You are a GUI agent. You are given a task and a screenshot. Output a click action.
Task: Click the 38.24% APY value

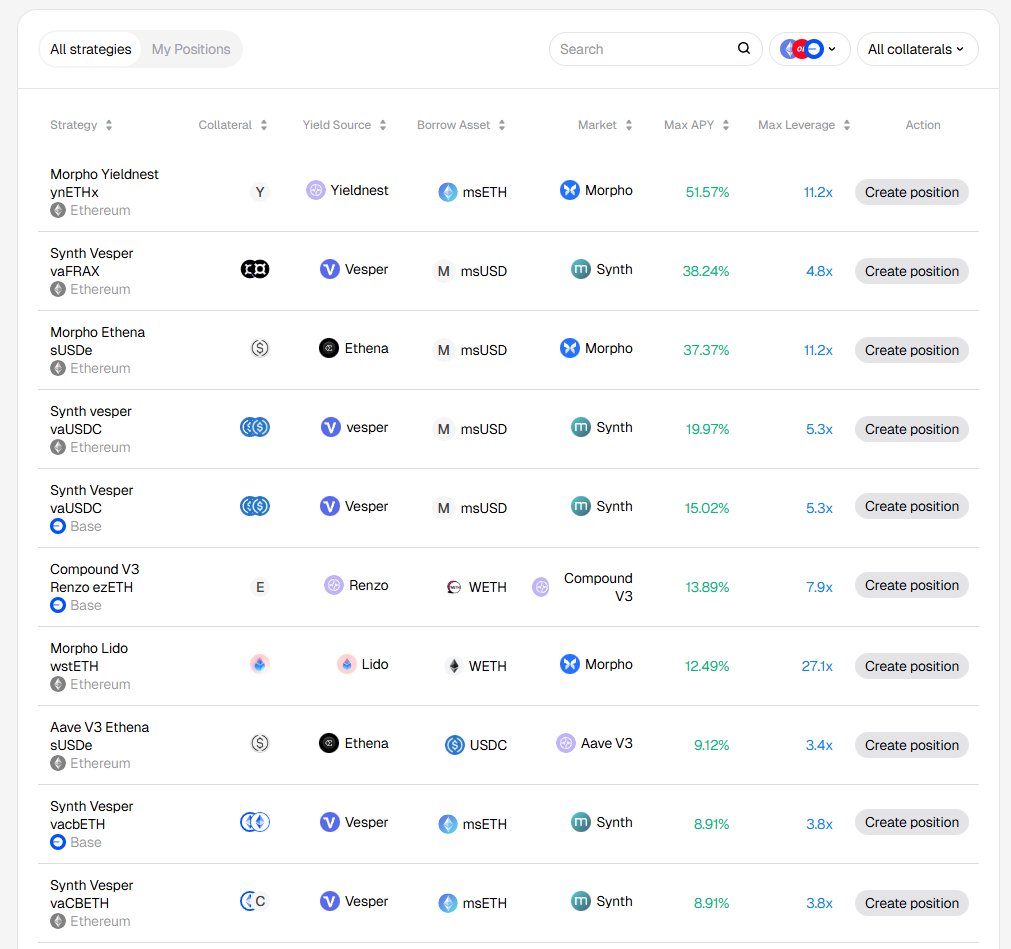705,271
